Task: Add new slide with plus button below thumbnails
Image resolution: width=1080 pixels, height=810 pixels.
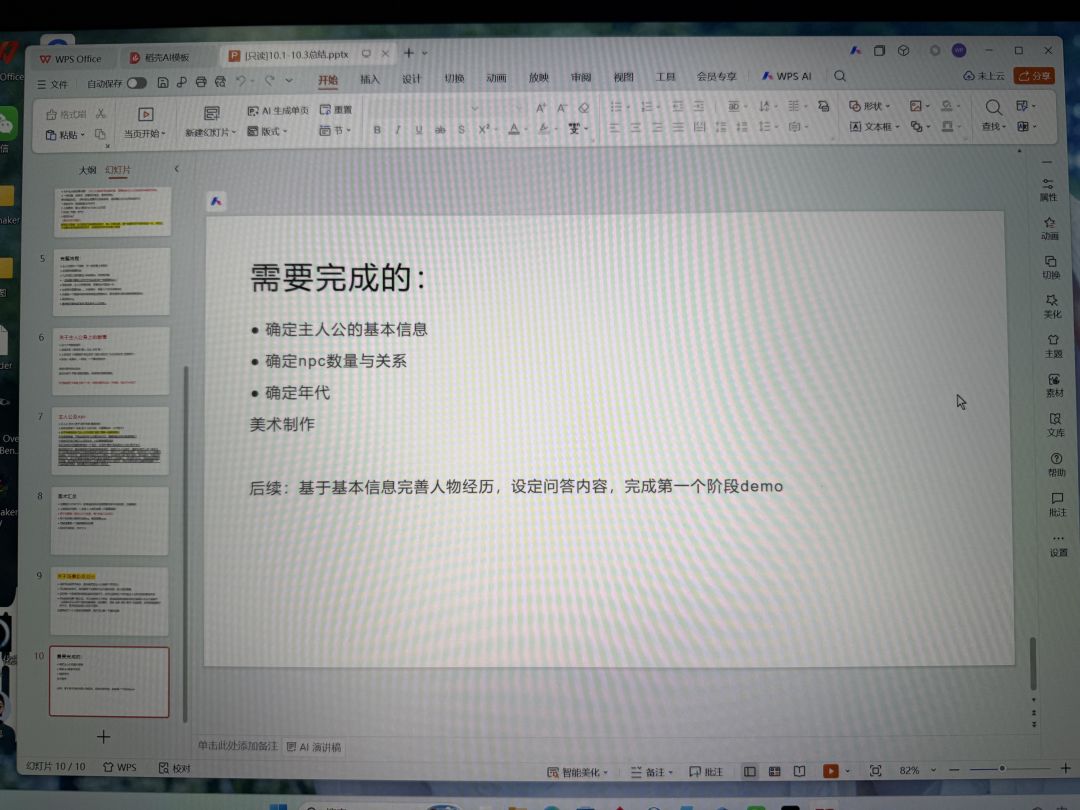Action: click(x=103, y=737)
